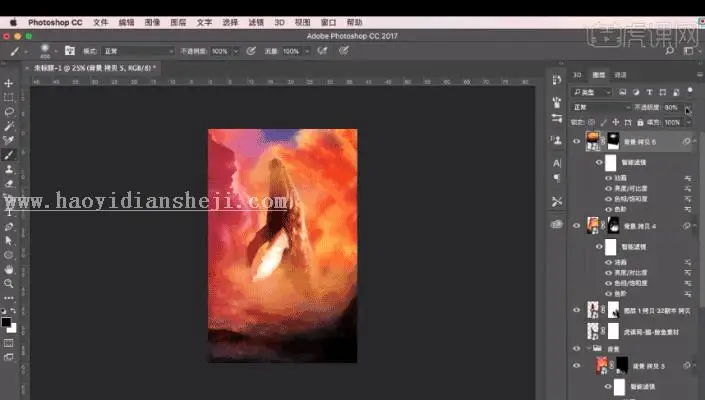Hide the 背景 拷贝 6 layer

[x=576, y=141]
